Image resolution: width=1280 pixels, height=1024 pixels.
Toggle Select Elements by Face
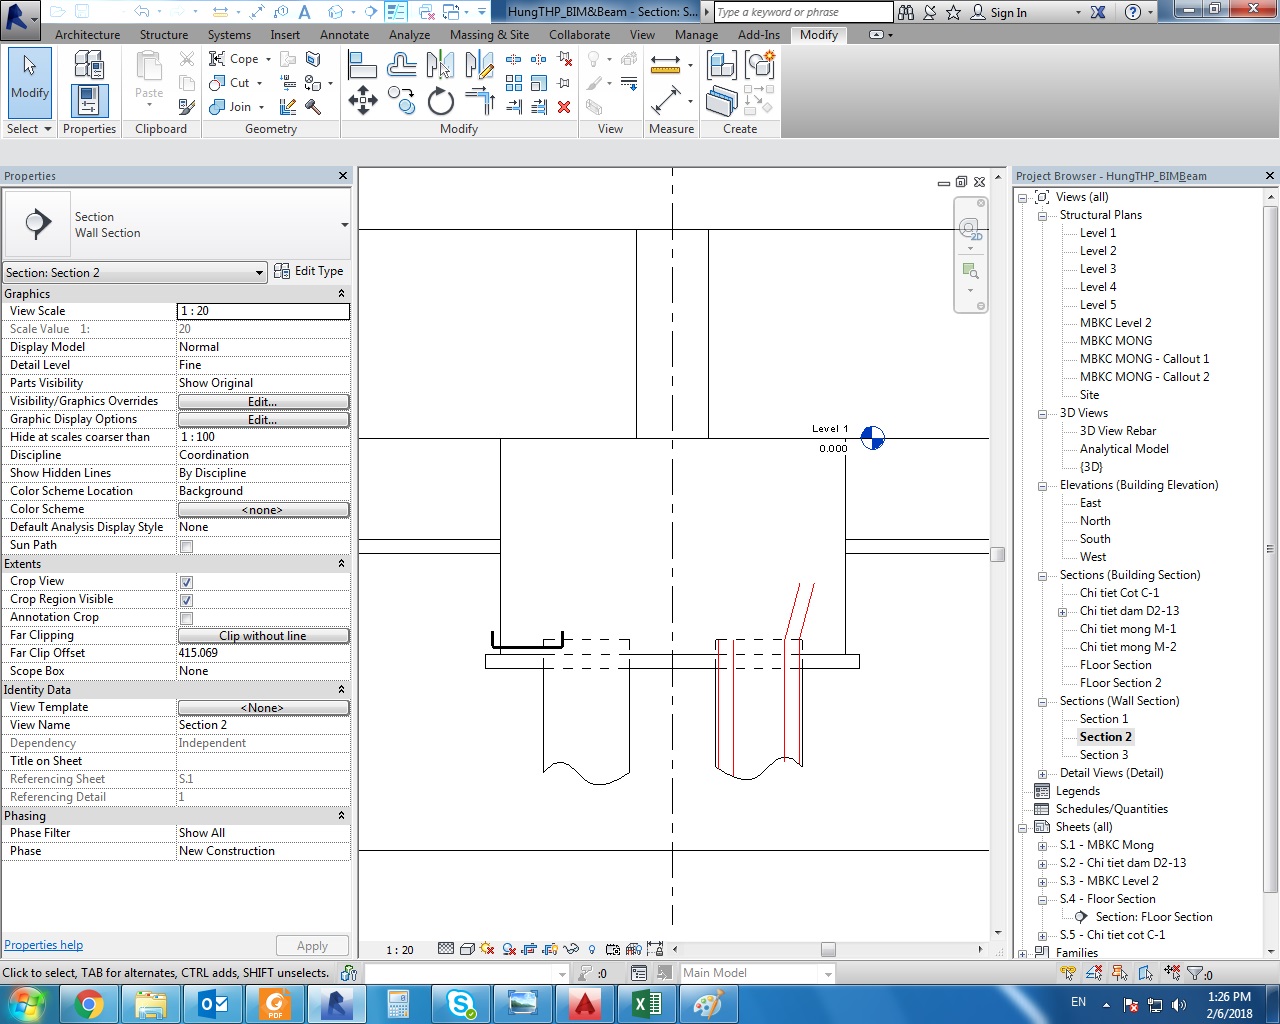(1145, 972)
